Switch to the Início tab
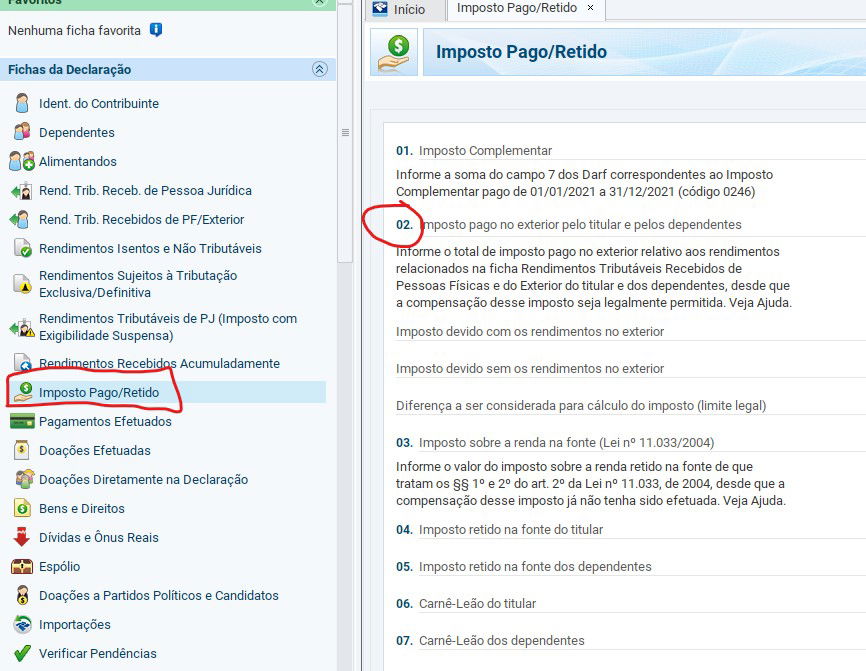This screenshot has height=671, width=866. 398,9
